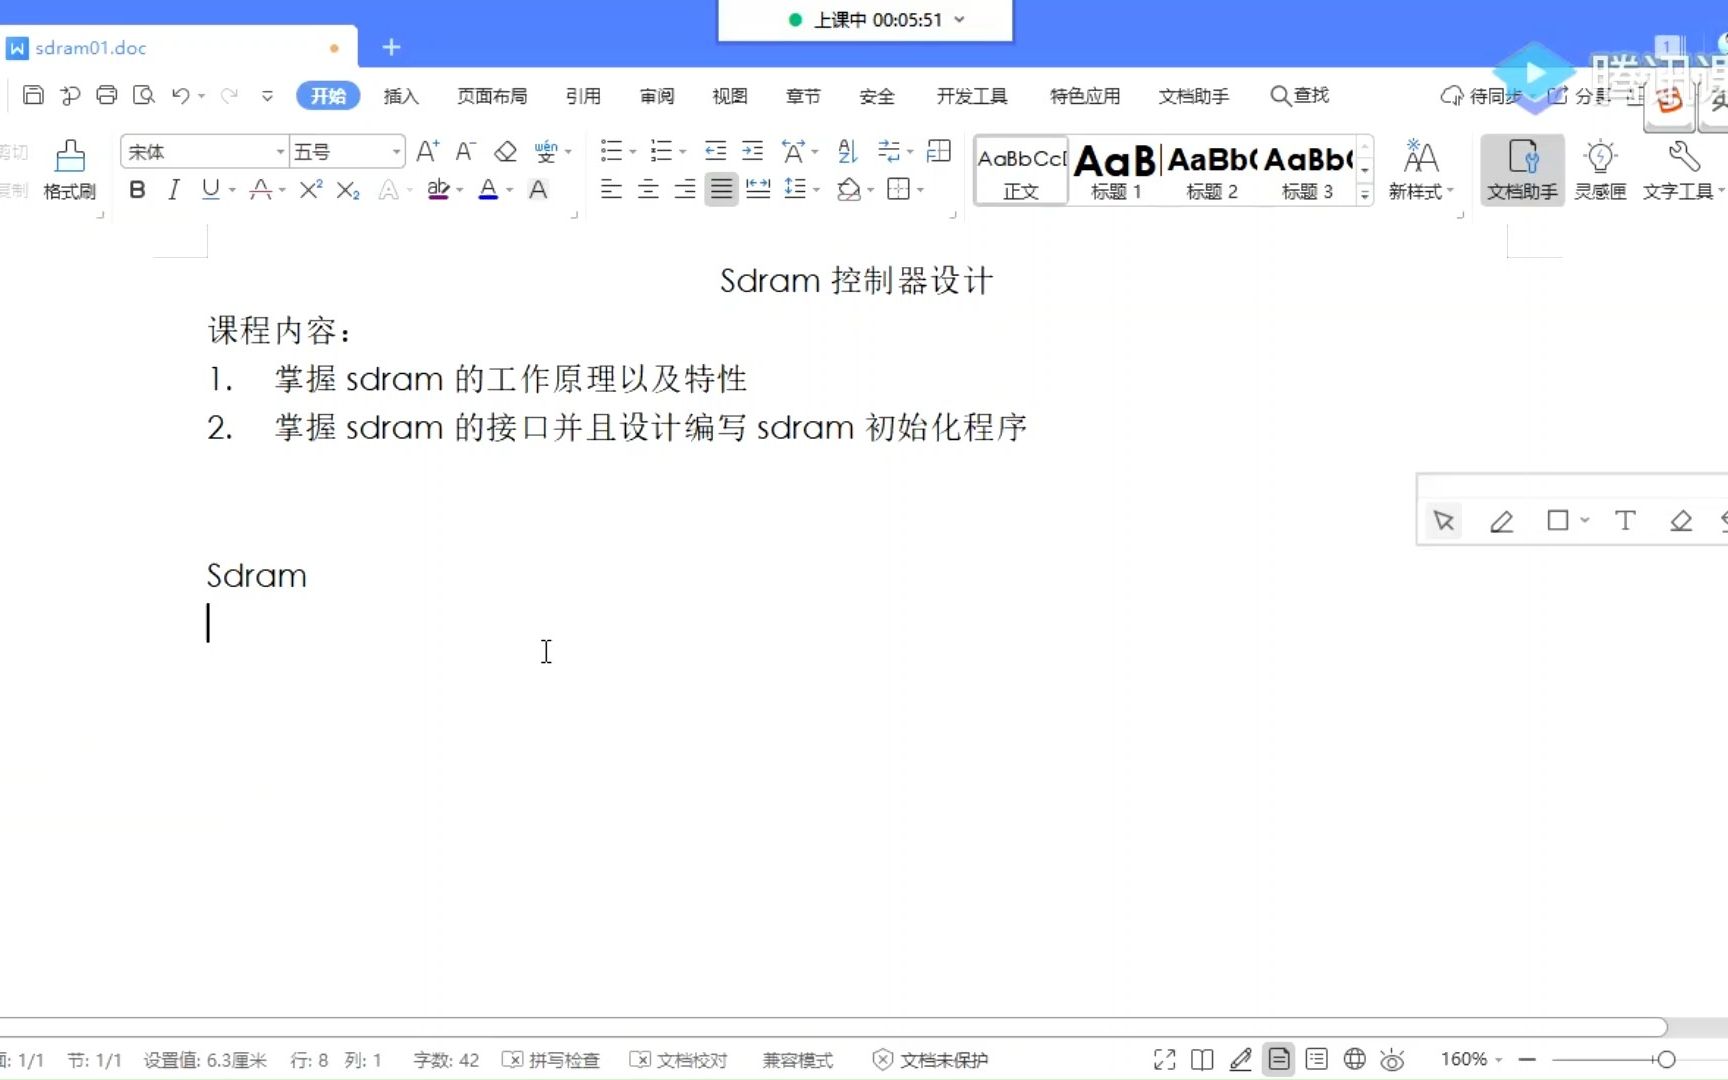Select the pen tool in annotation toolbar
1728x1080 pixels.
coord(1501,521)
